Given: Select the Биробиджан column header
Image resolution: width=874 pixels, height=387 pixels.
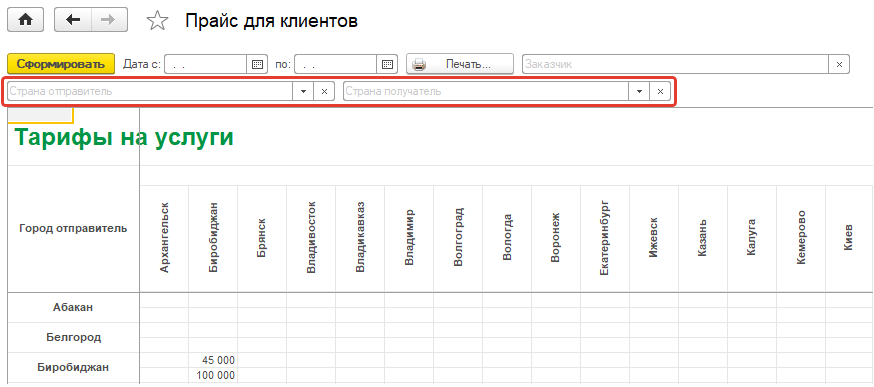Looking at the screenshot, I should pyautogui.click(x=213, y=238).
